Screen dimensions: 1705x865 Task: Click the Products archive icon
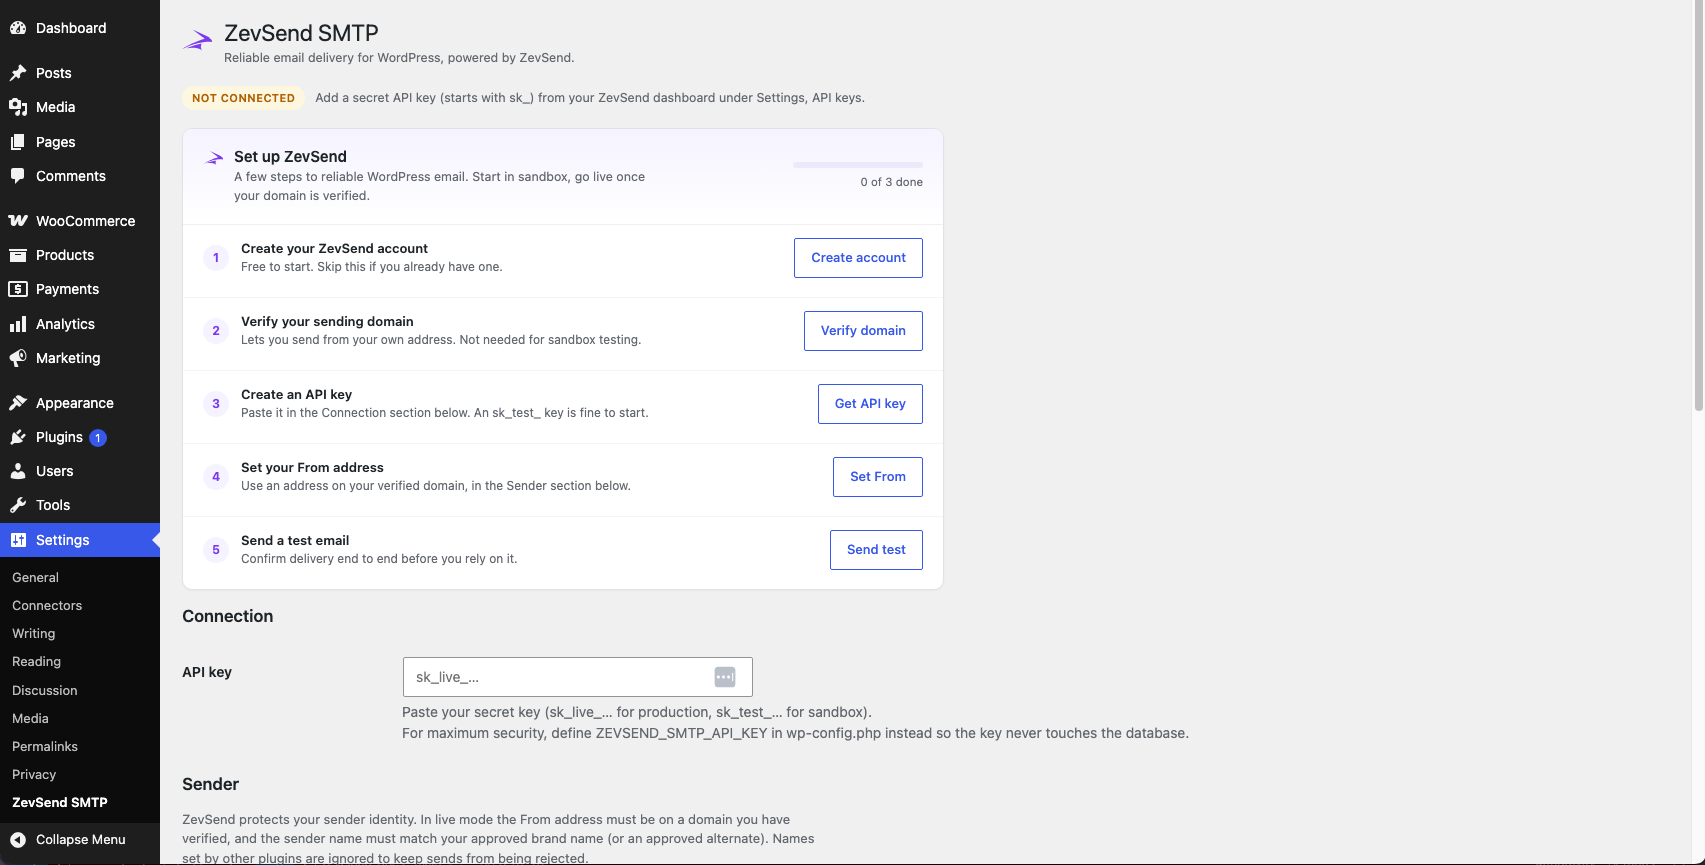point(18,255)
